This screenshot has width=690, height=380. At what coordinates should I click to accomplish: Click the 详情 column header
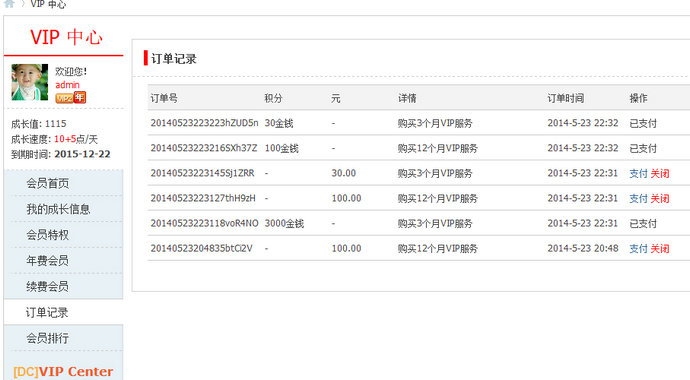[407, 98]
